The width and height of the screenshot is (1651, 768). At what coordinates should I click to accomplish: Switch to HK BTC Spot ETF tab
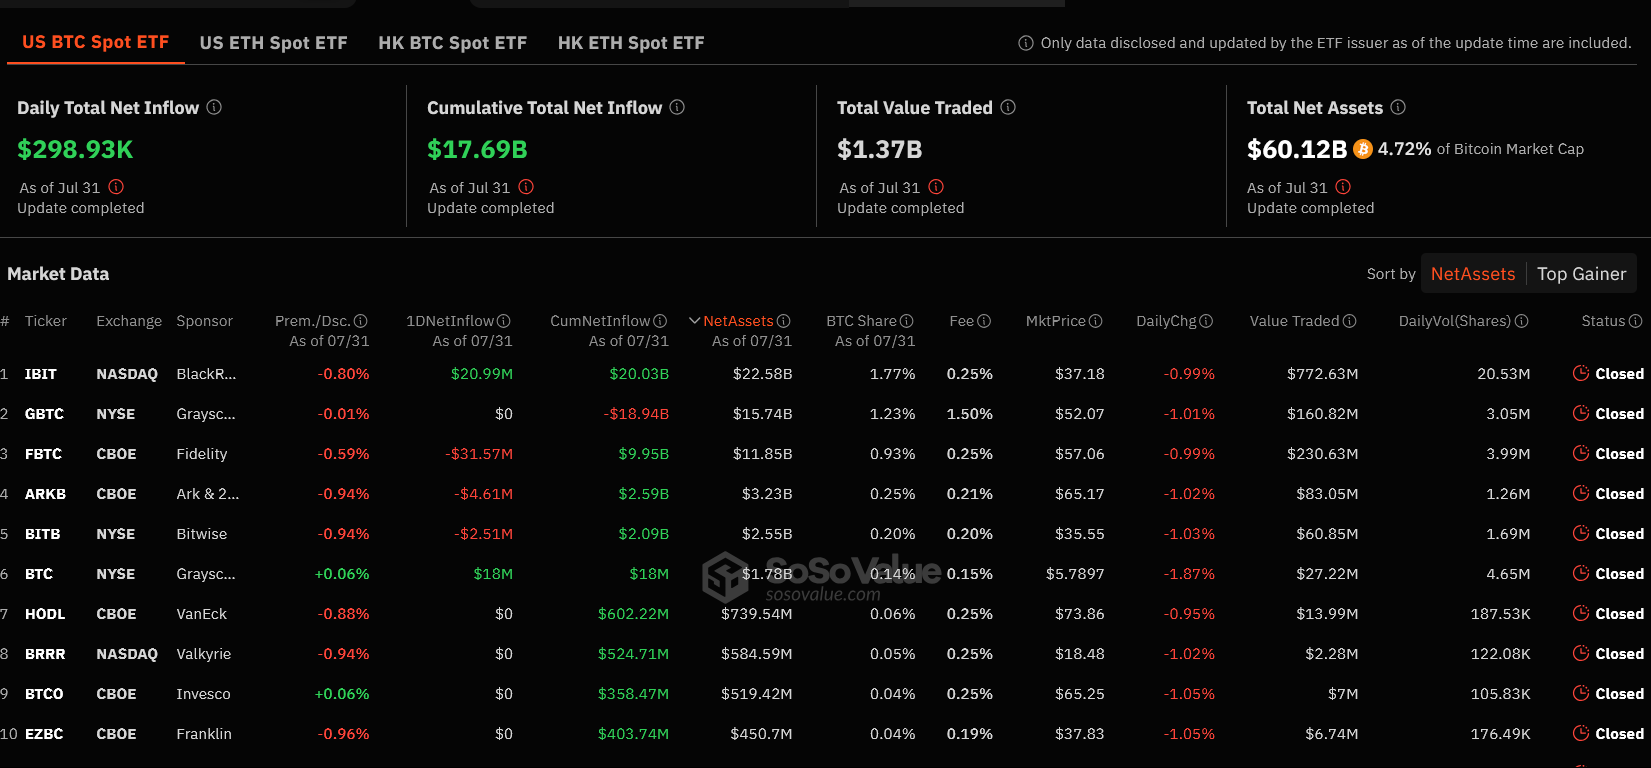(452, 43)
